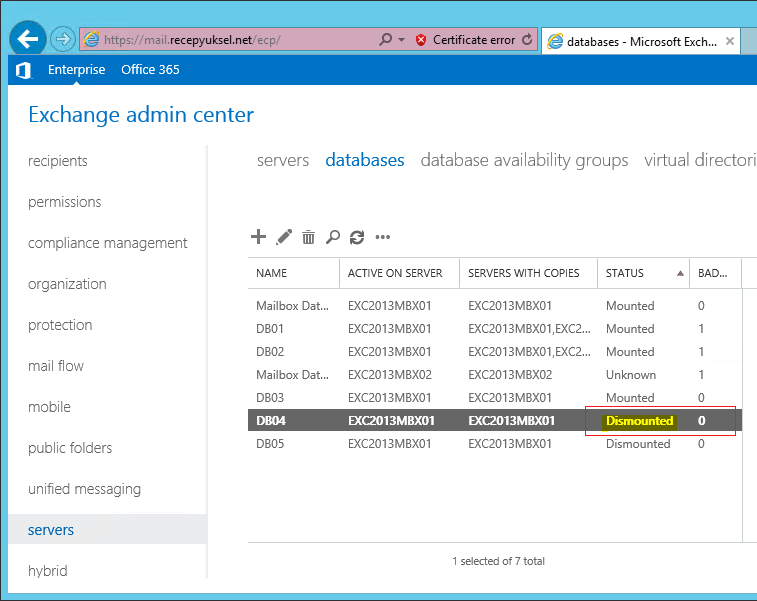Click Dismounted status of DB04
757x601 pixels.
coord(639,421)
